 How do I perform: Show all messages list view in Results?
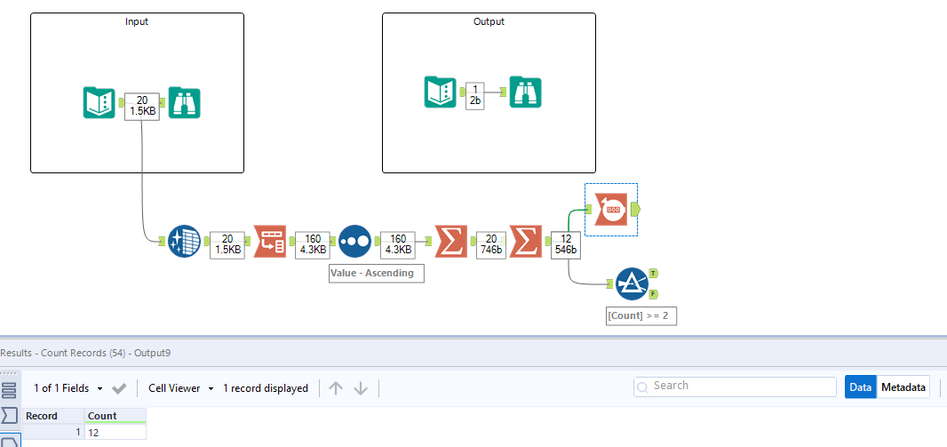9,390
